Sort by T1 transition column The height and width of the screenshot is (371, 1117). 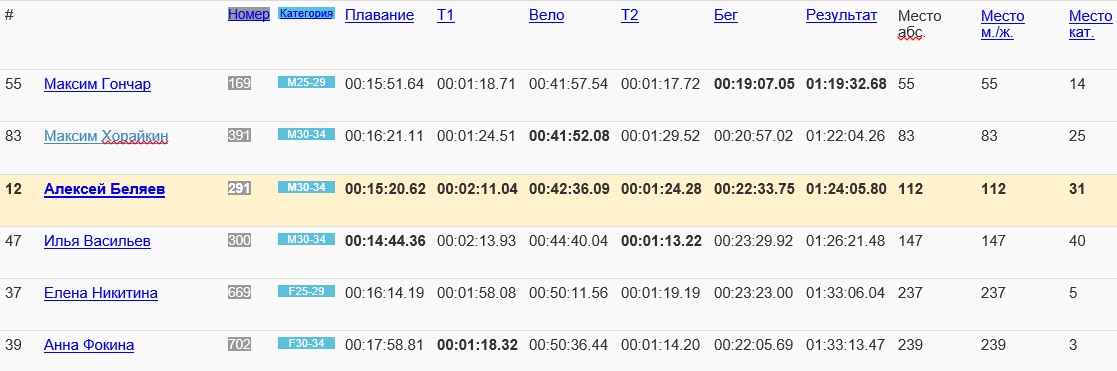tap(445, 16)
